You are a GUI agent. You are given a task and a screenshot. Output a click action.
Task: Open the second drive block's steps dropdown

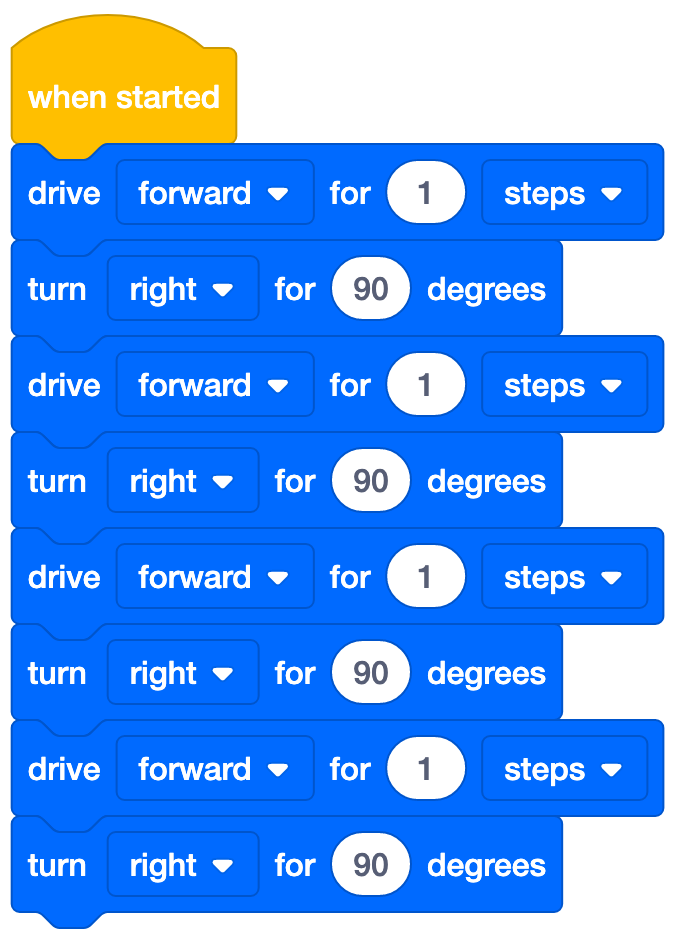563,384
